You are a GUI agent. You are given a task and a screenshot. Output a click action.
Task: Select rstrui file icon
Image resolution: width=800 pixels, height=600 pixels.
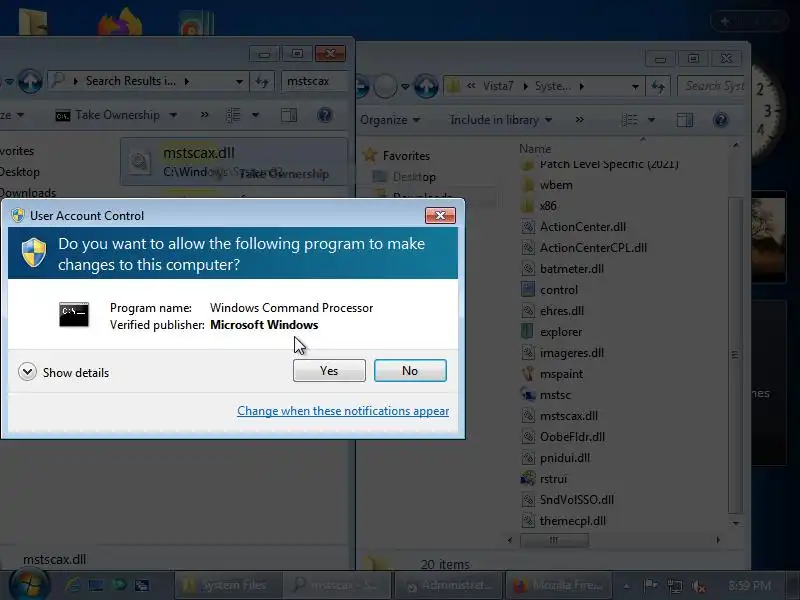pos(528,478)
